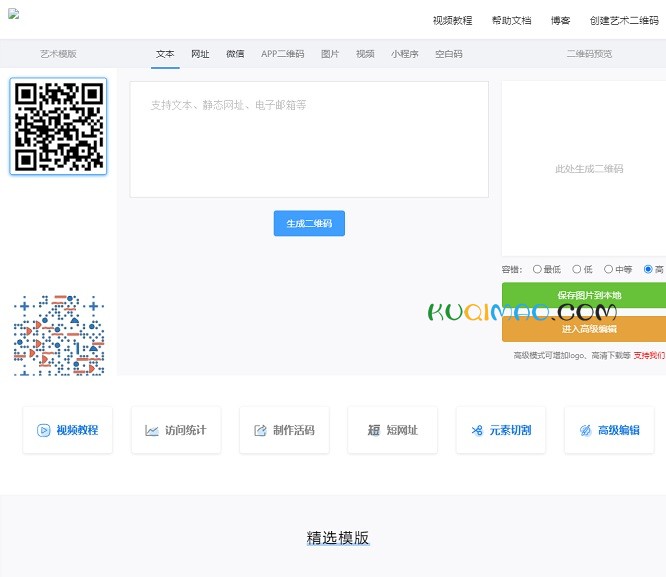Screen dimensions: 666x577
Task: Click the 二维码预览 header label
Action: click(x=589, y=54)
